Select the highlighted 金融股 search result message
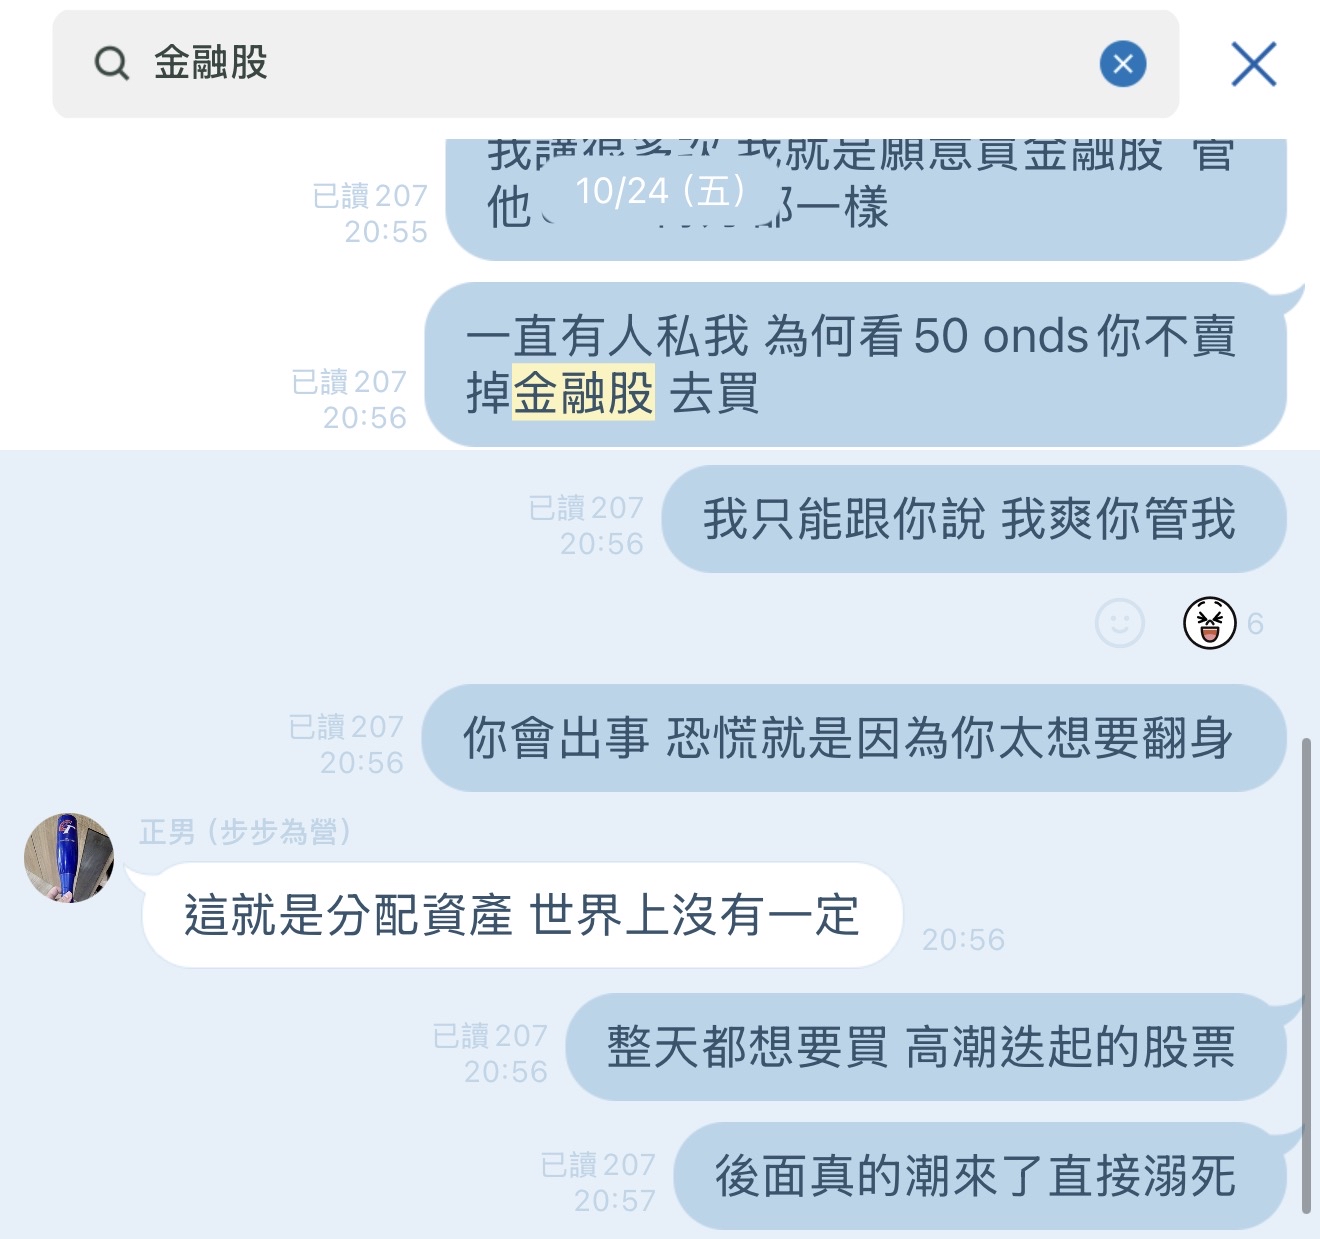 [x=856, y=364]
